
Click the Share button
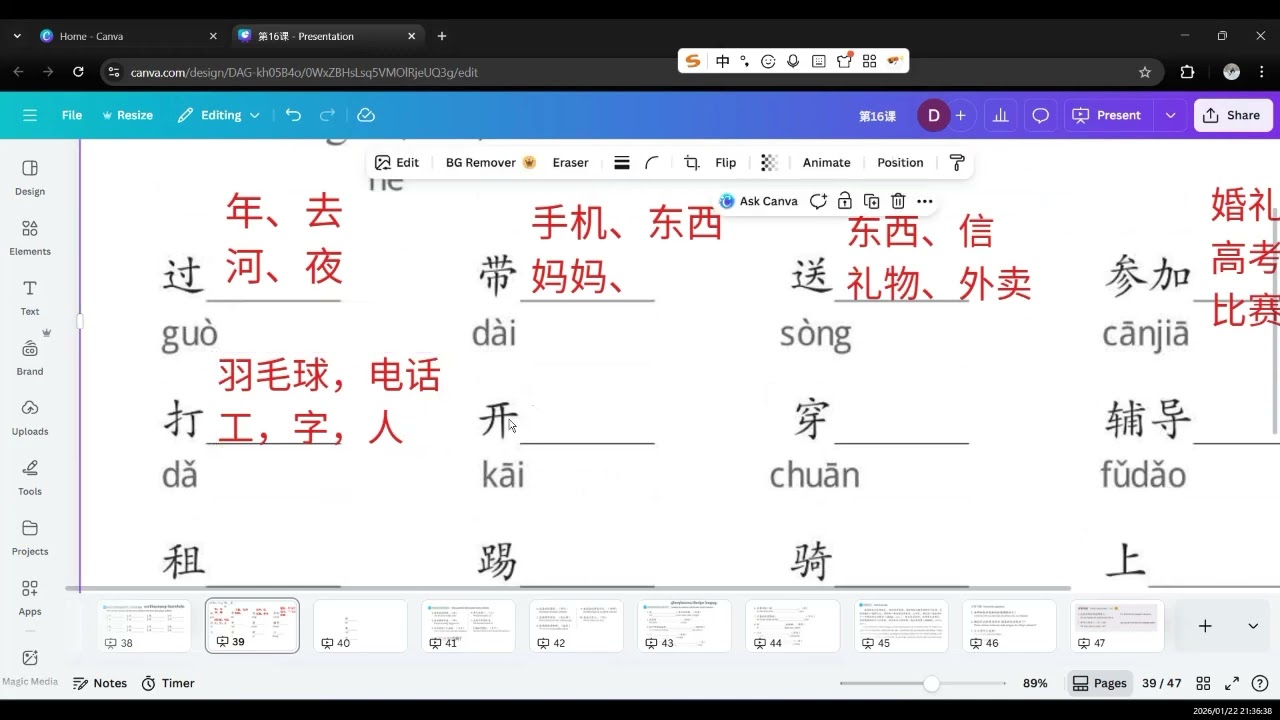[1233, 115]
